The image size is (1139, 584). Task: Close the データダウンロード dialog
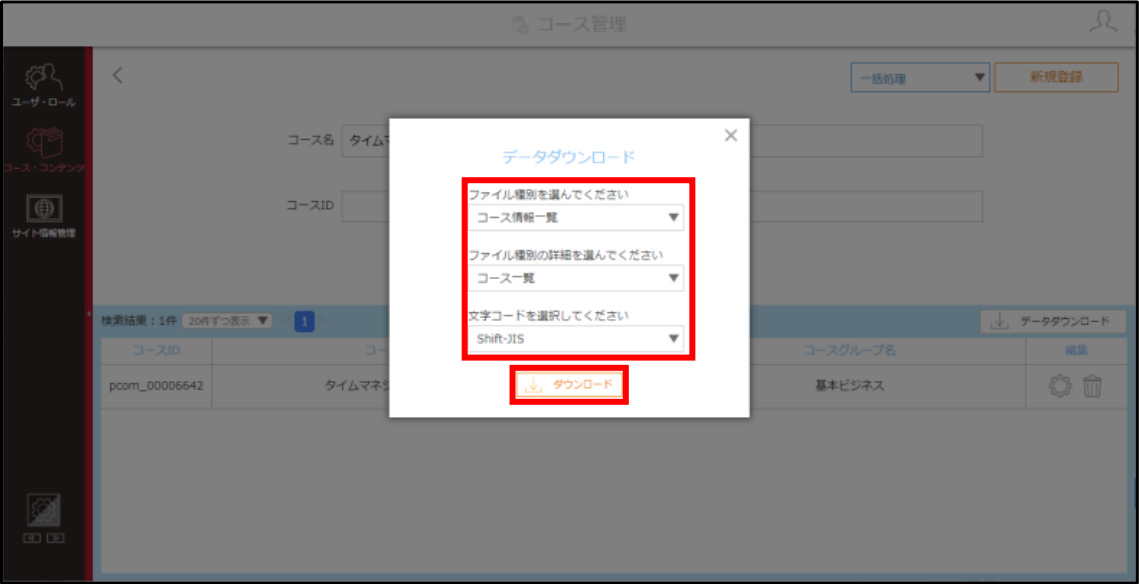click(731, 135)
